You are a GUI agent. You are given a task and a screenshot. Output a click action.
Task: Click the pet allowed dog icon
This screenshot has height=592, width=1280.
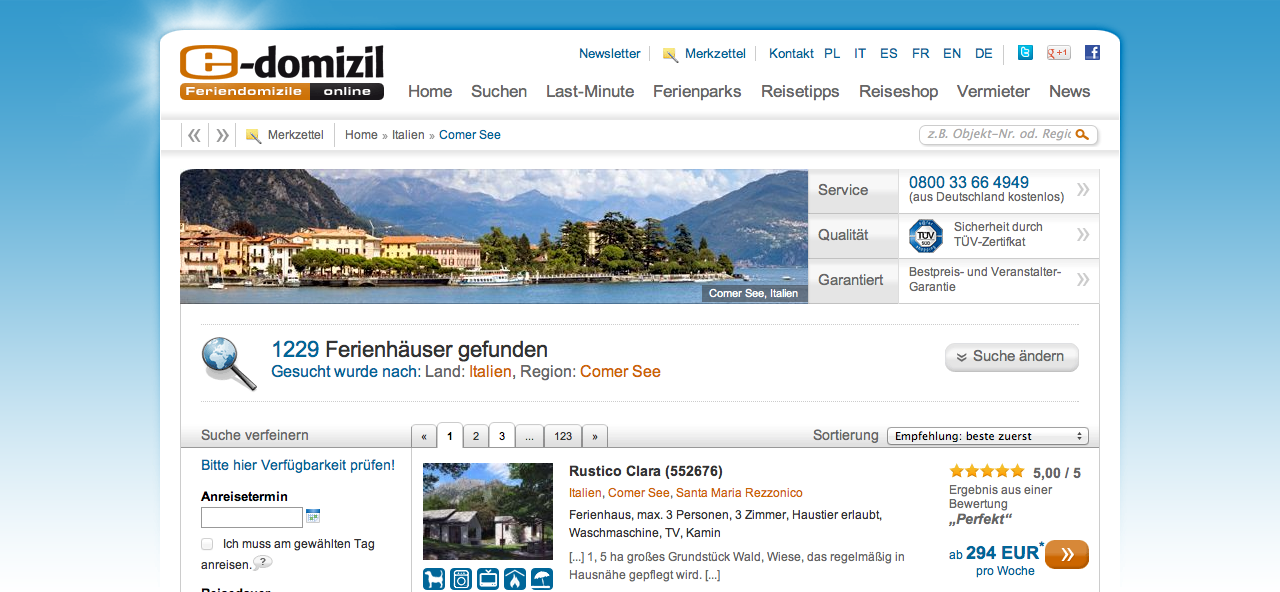pyautogui.click(x=434, y=579)
